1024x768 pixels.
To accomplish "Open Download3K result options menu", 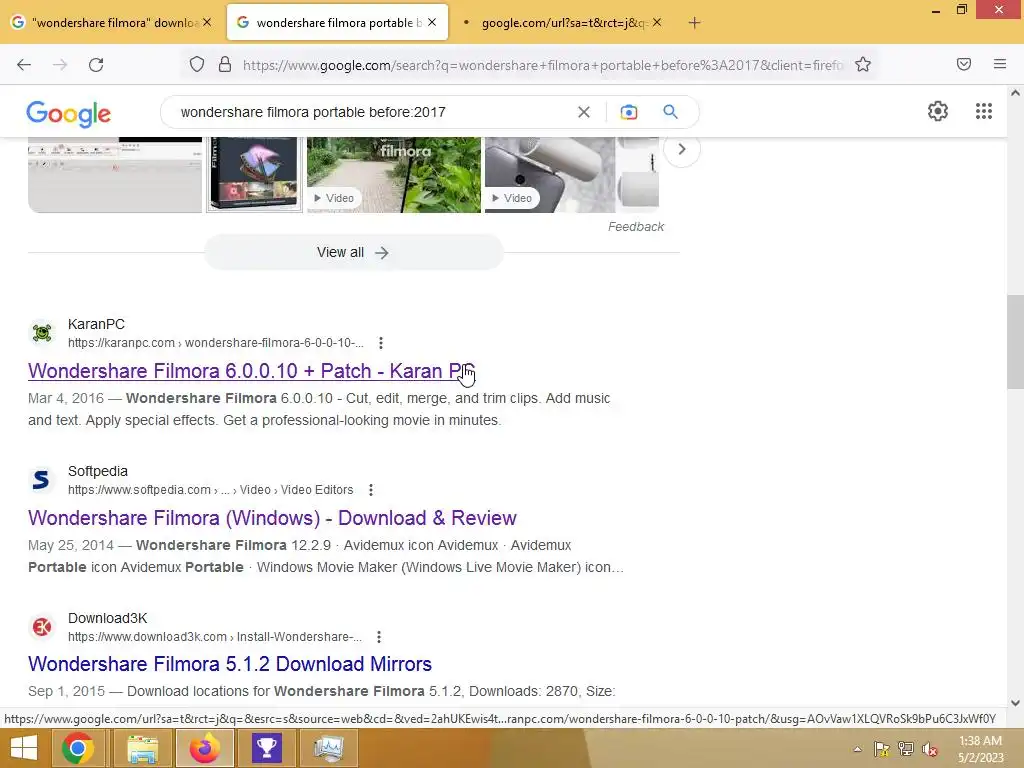I will (x=379, y=637).
